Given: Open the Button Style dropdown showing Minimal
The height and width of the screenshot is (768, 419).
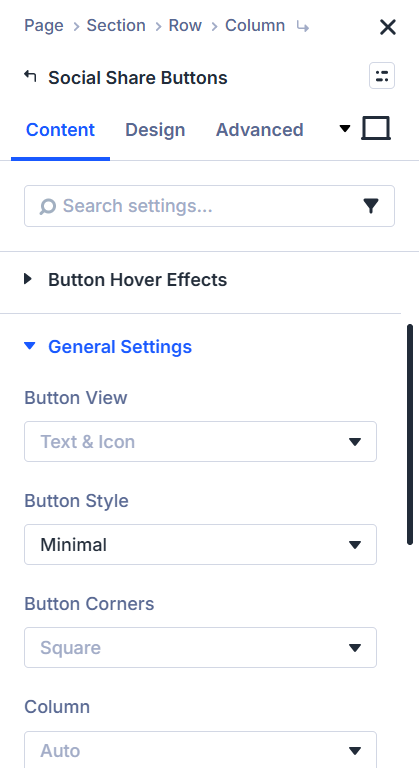Looking at the screenshot, I should click(x=200, y=544).
